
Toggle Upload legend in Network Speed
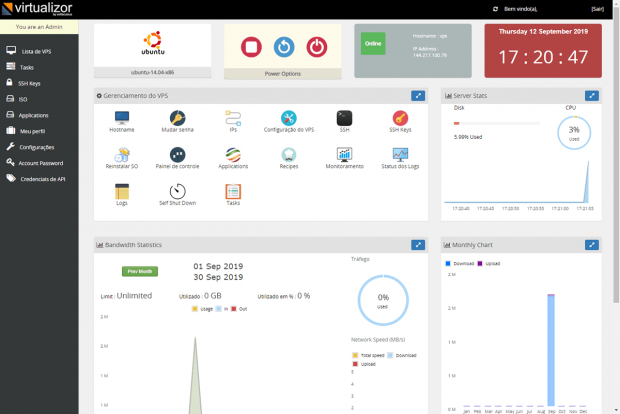pos(364,364)
